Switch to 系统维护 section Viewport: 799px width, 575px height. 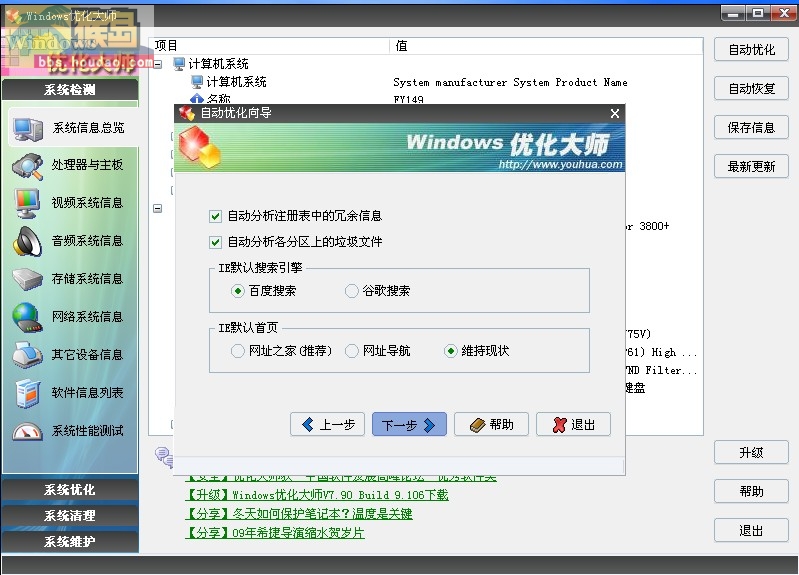70,541
